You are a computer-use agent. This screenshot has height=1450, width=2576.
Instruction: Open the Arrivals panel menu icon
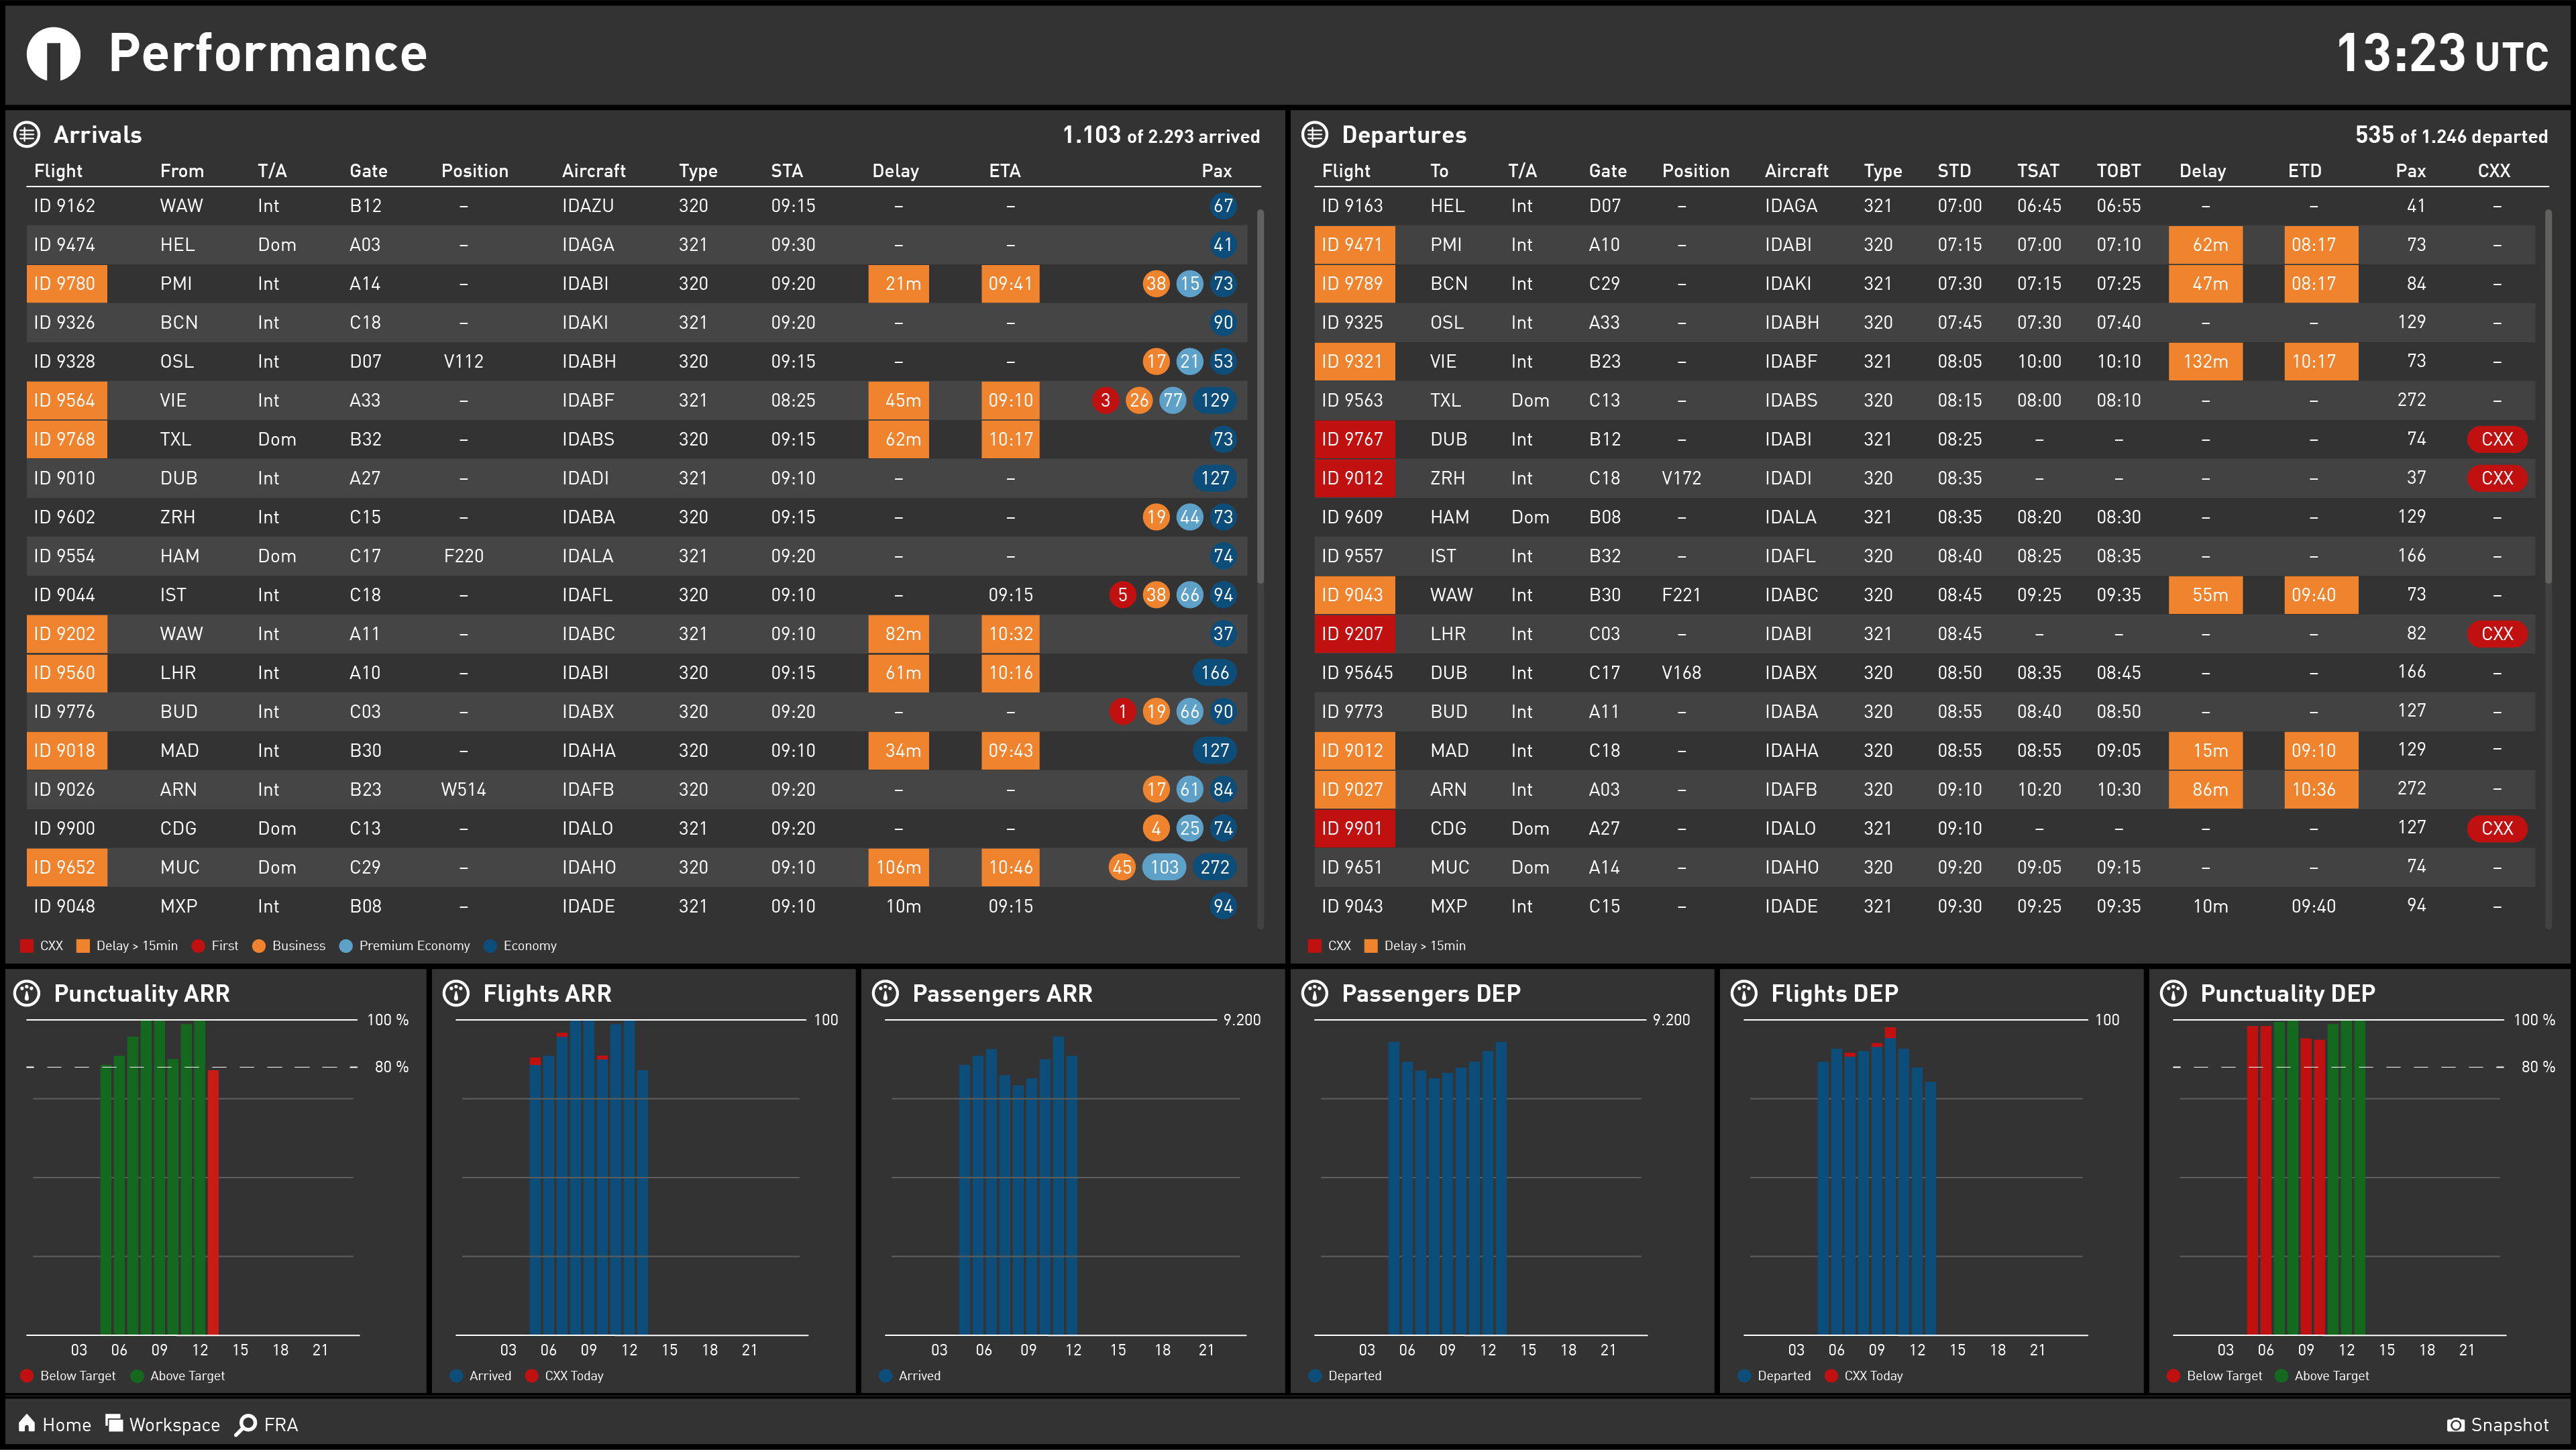pyautogui.click(x=27, y=134)
